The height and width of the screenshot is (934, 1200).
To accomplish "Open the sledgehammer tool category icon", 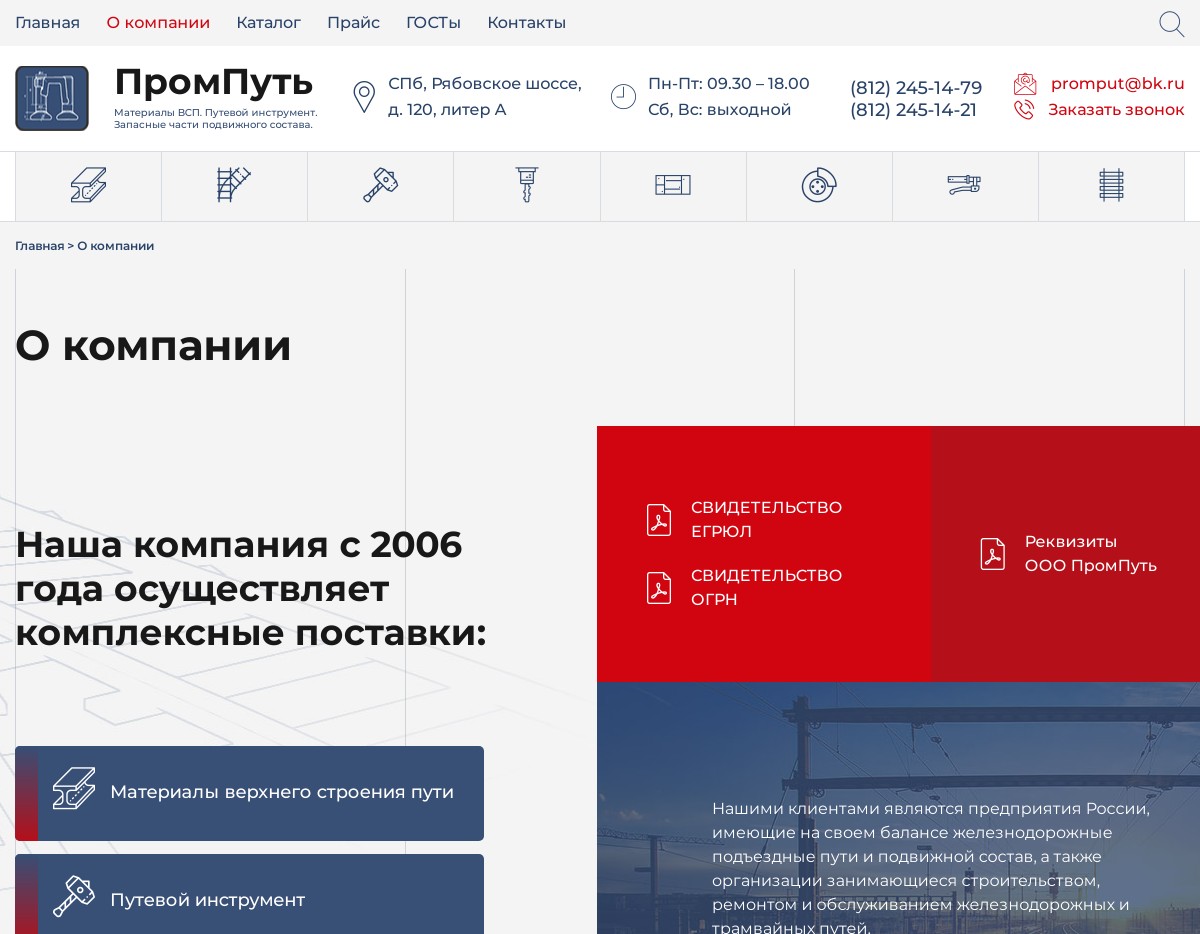I will 380,186.
